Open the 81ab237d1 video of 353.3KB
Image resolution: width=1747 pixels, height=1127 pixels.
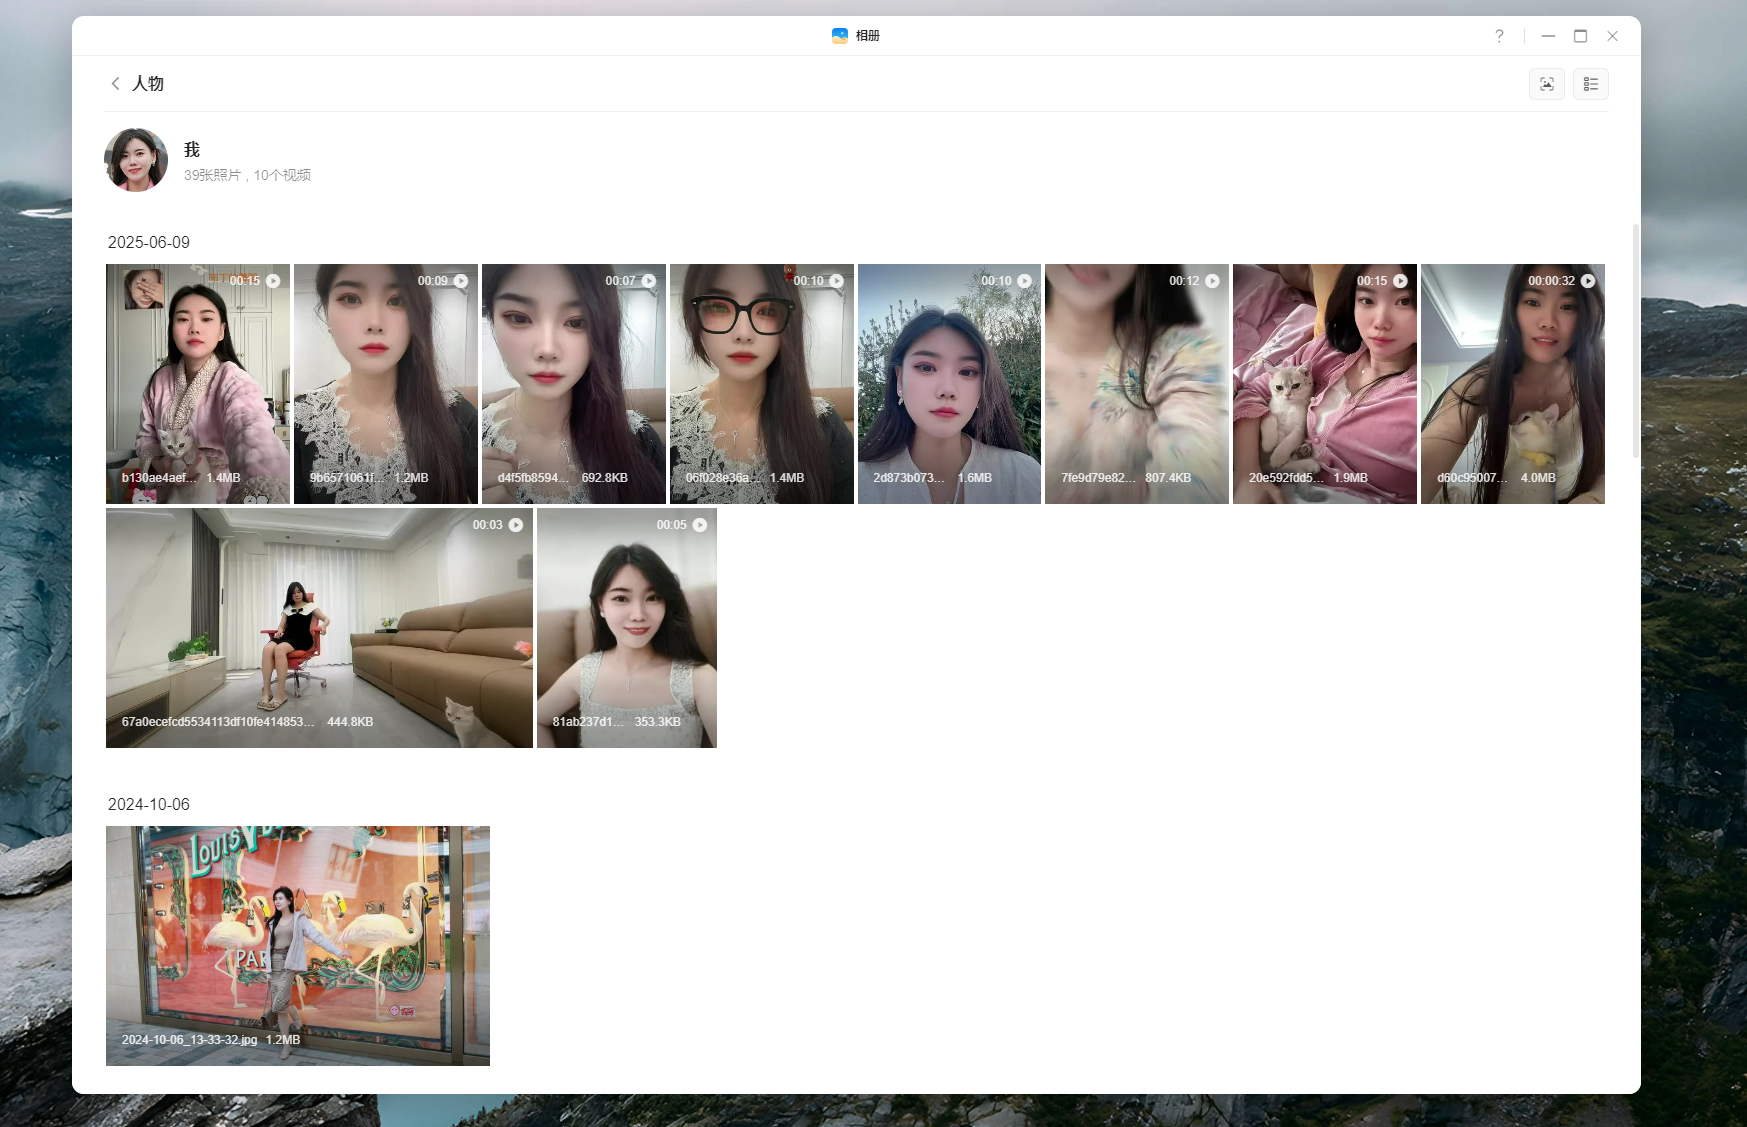click(x=626, y=628)
